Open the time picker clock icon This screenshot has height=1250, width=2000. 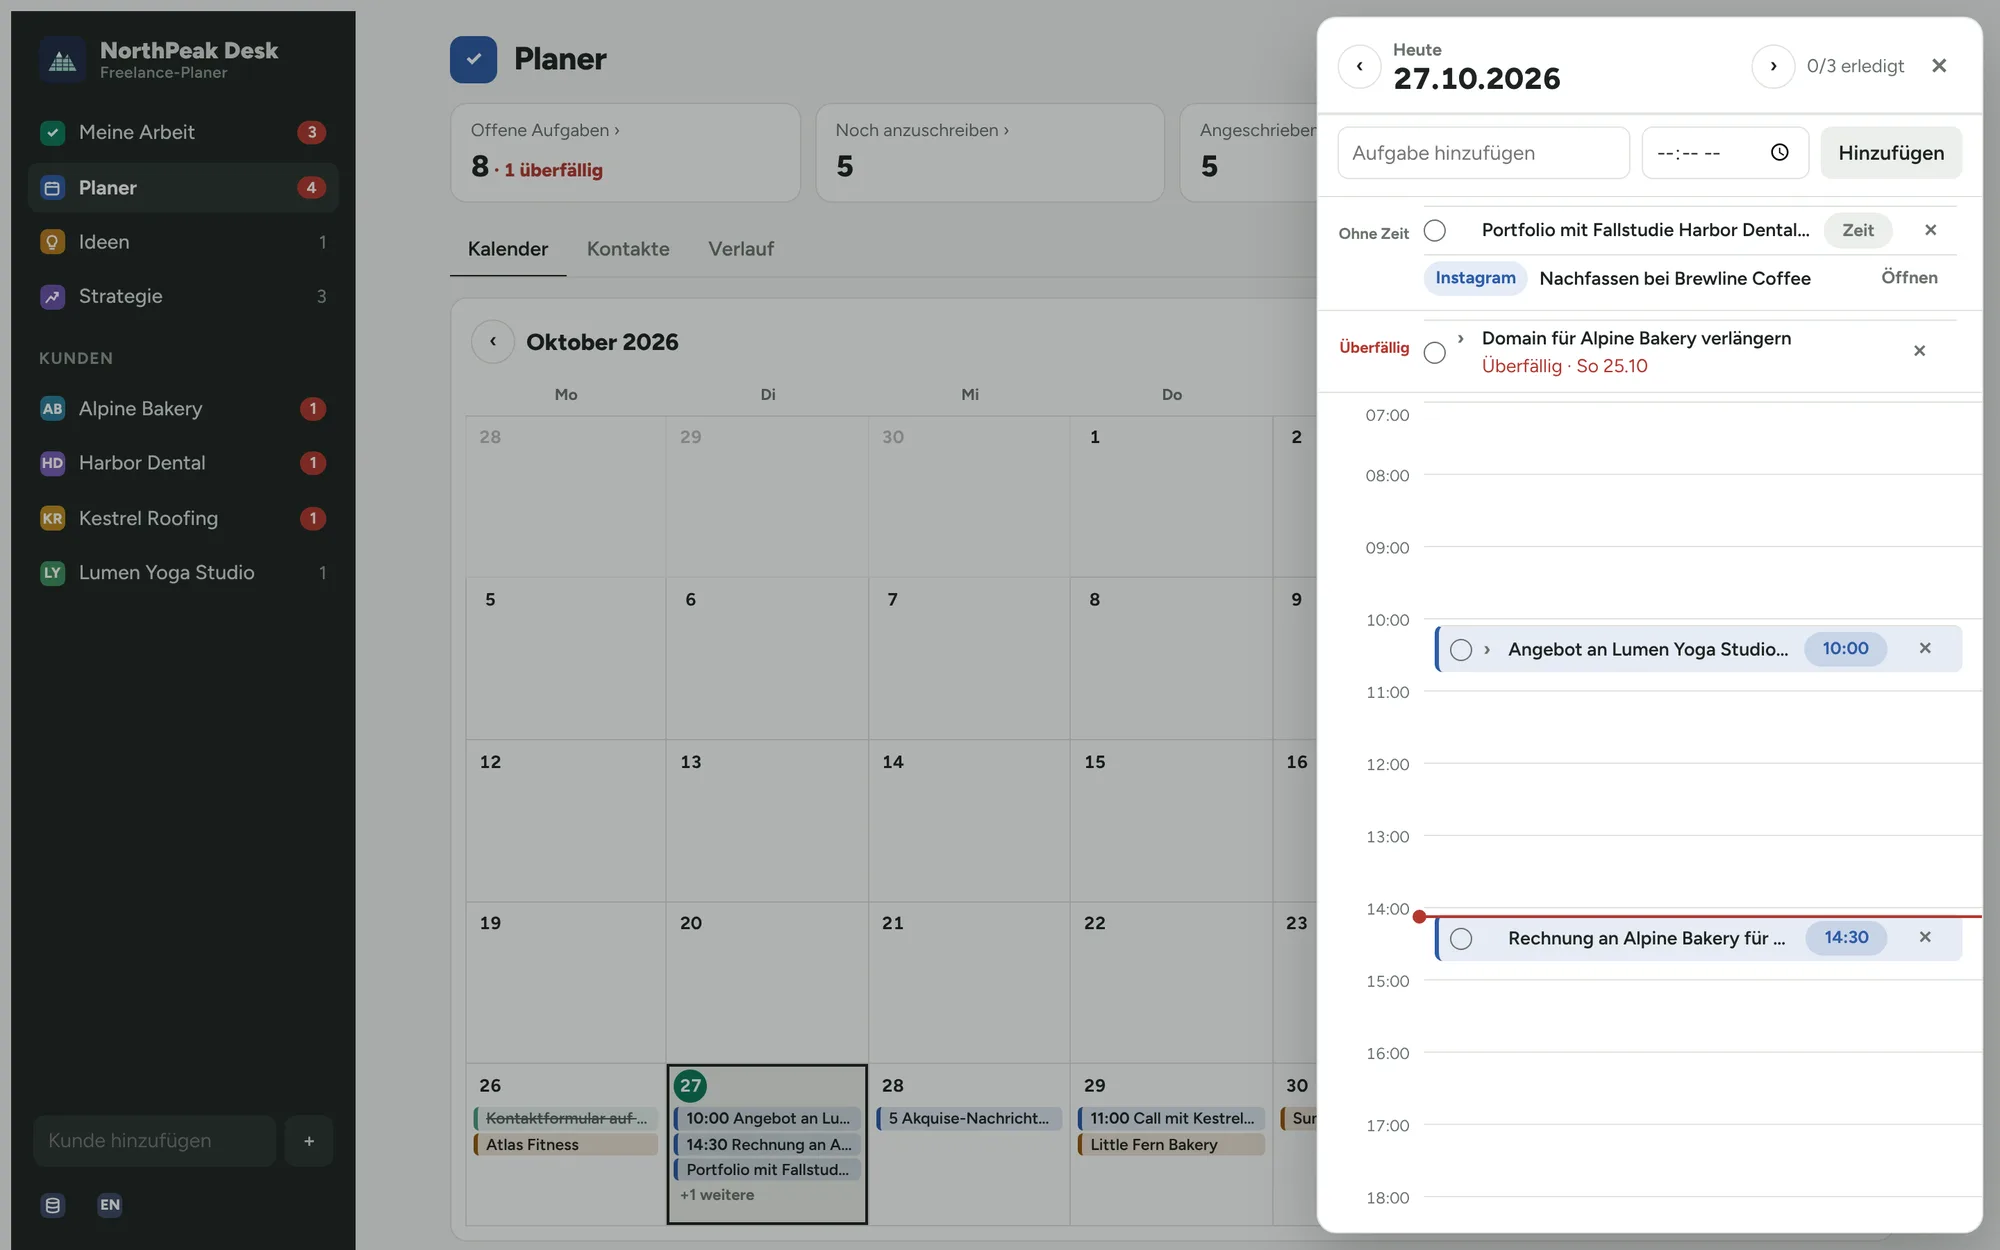click(x=1780, y=152)
